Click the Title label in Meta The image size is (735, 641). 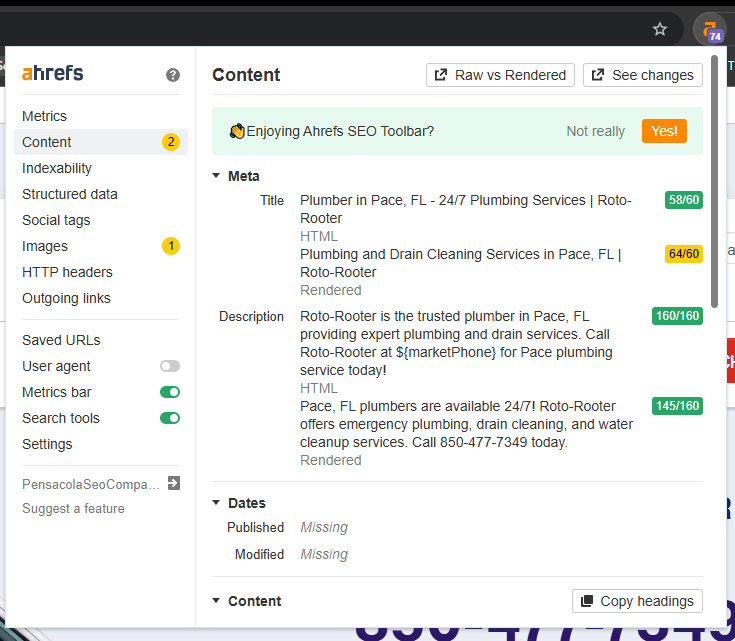[x=272, y=200]
